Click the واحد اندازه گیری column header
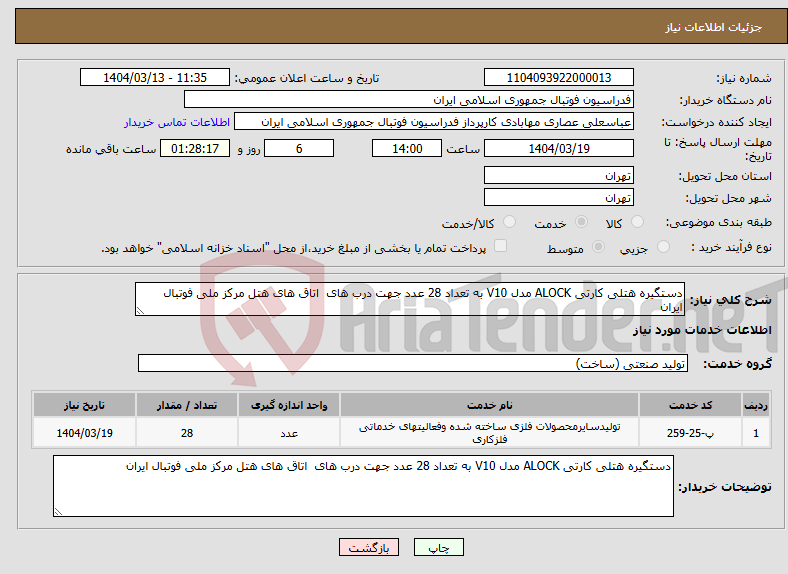Screen dimensions: 788x574 tap(289, 405)
